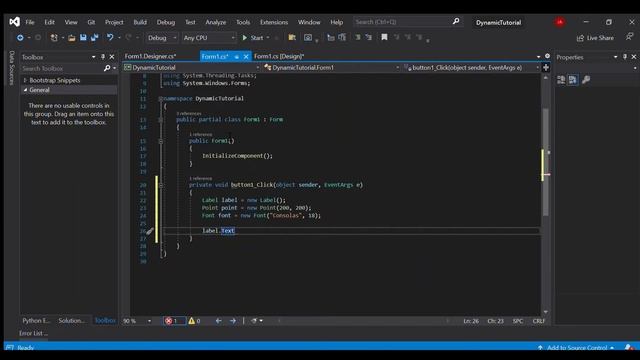Screen dimensions: 640x360
Task: Undo the last edit
Action: coord(110,38)
